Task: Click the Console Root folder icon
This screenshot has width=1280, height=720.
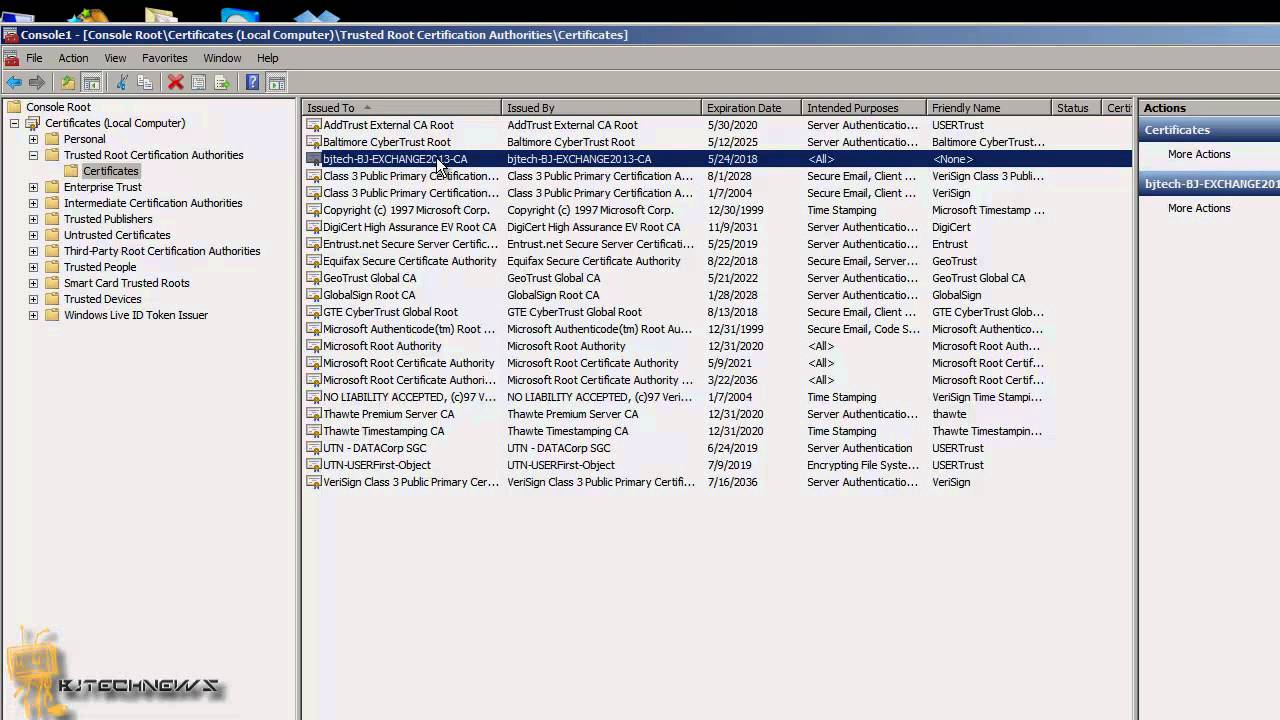Action: tap(14, 107)
